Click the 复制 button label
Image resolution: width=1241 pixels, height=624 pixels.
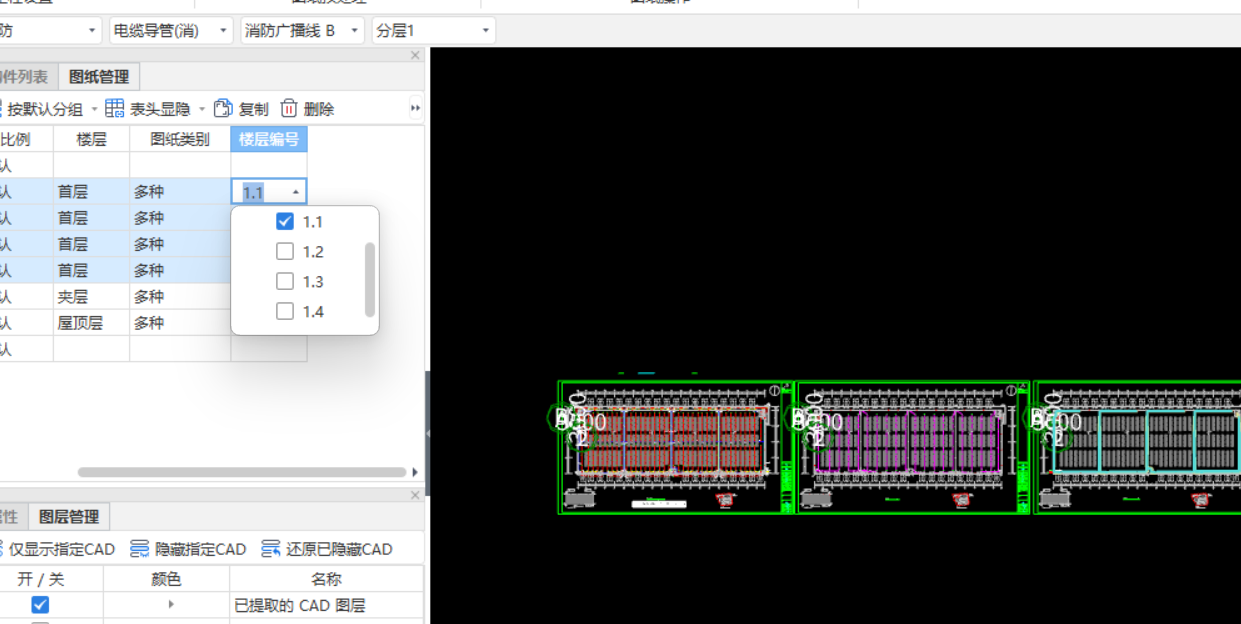point(254,109)
